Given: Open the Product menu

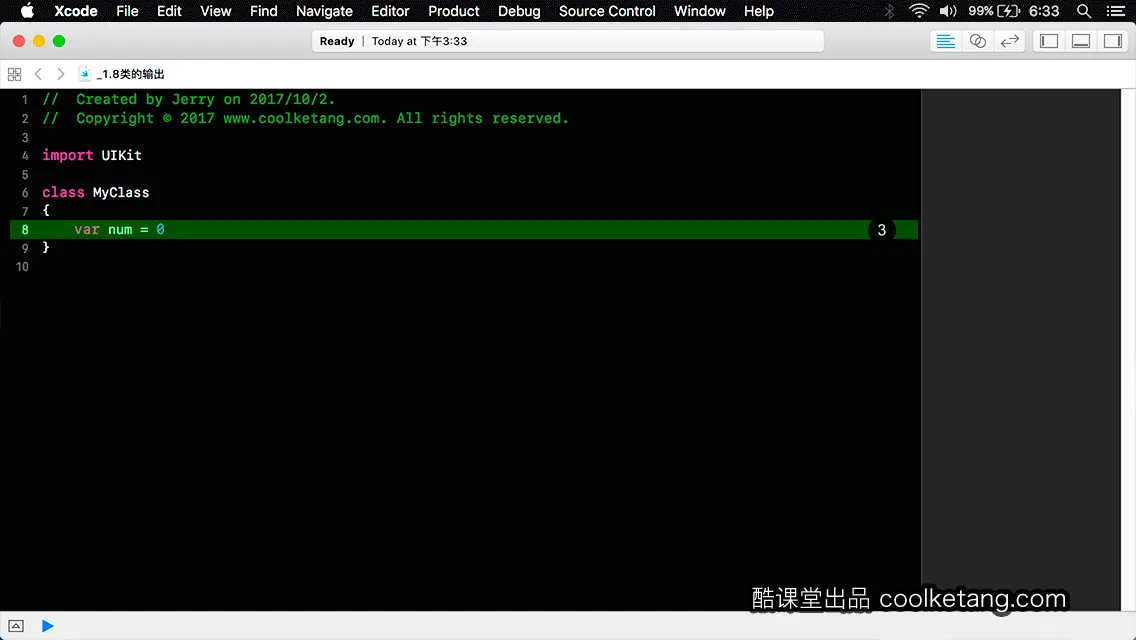Looking at the screenshot, I should point(454,11).
